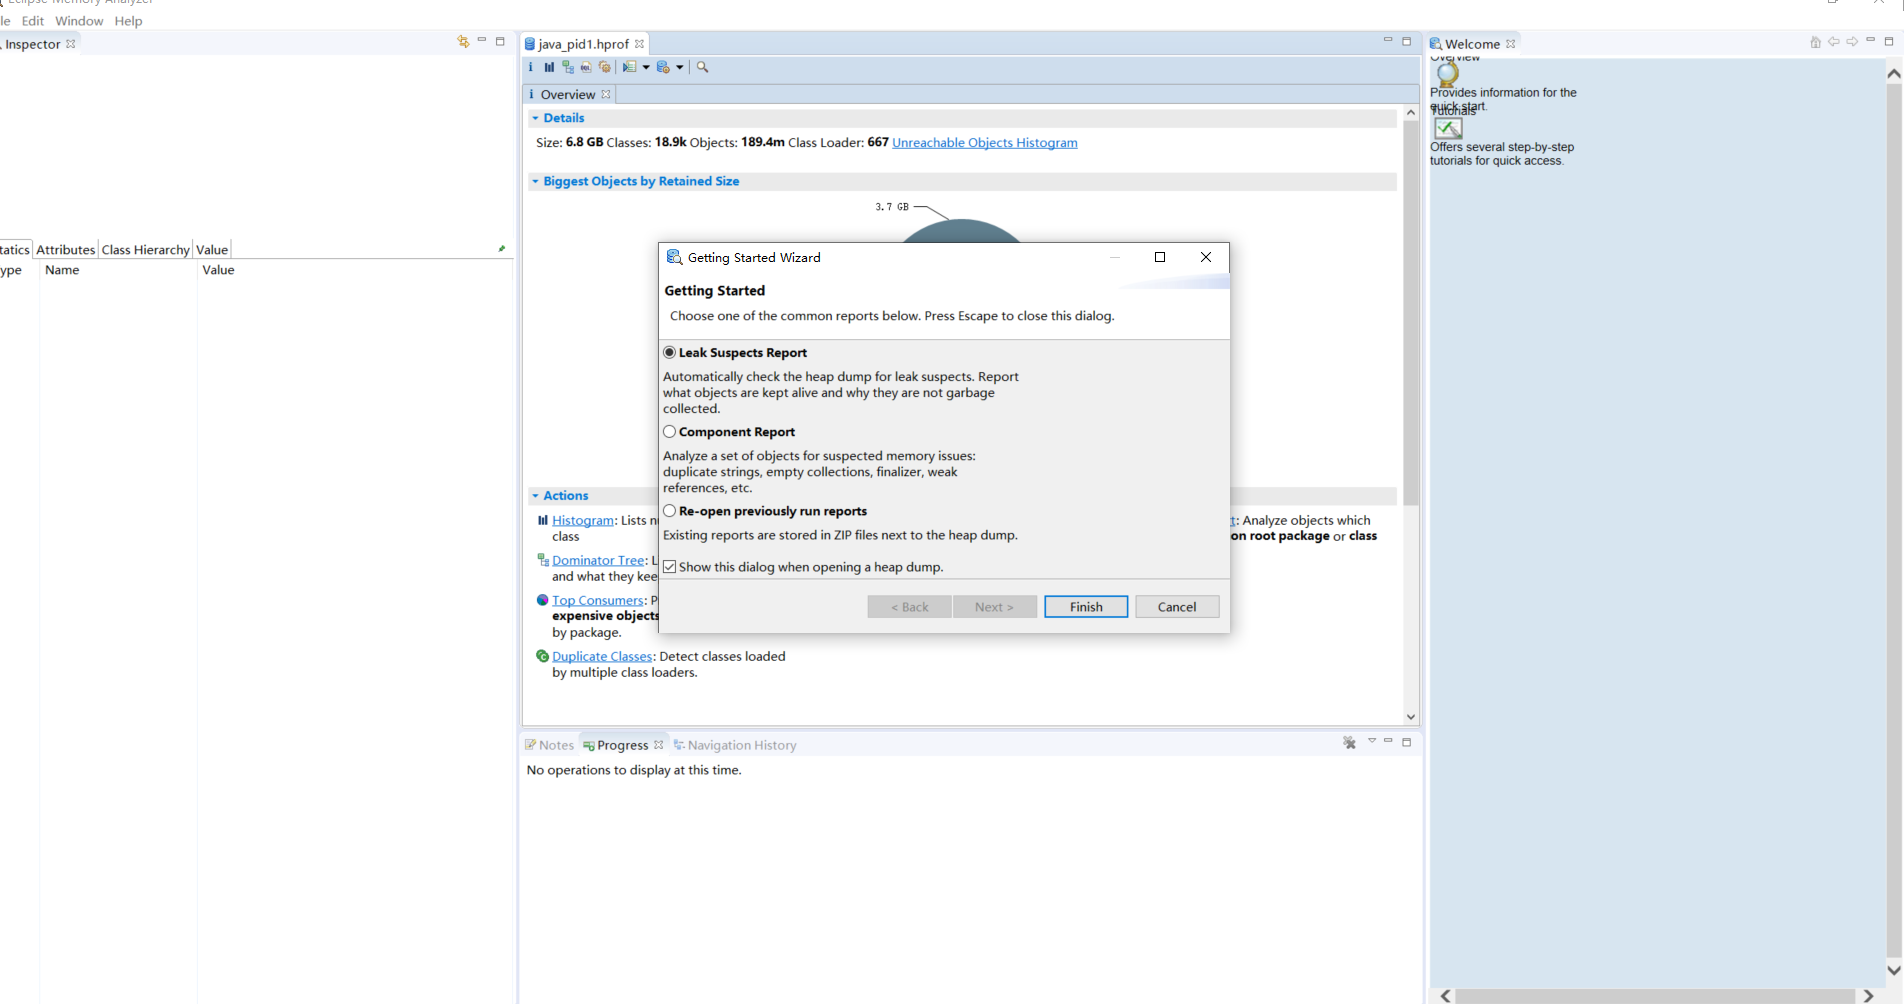Open the Query Browser dropdown arrow
The width and height of the screenshot is (1904, 1004).
click(x=680, y=67)
